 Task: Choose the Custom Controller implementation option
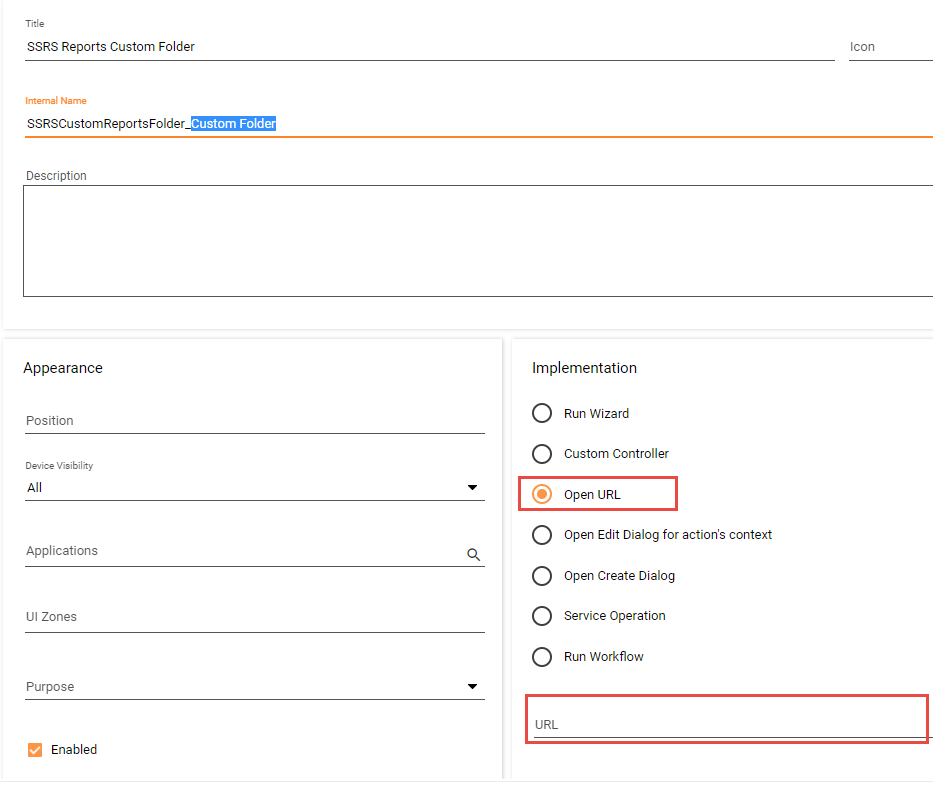tap(542, 454)
